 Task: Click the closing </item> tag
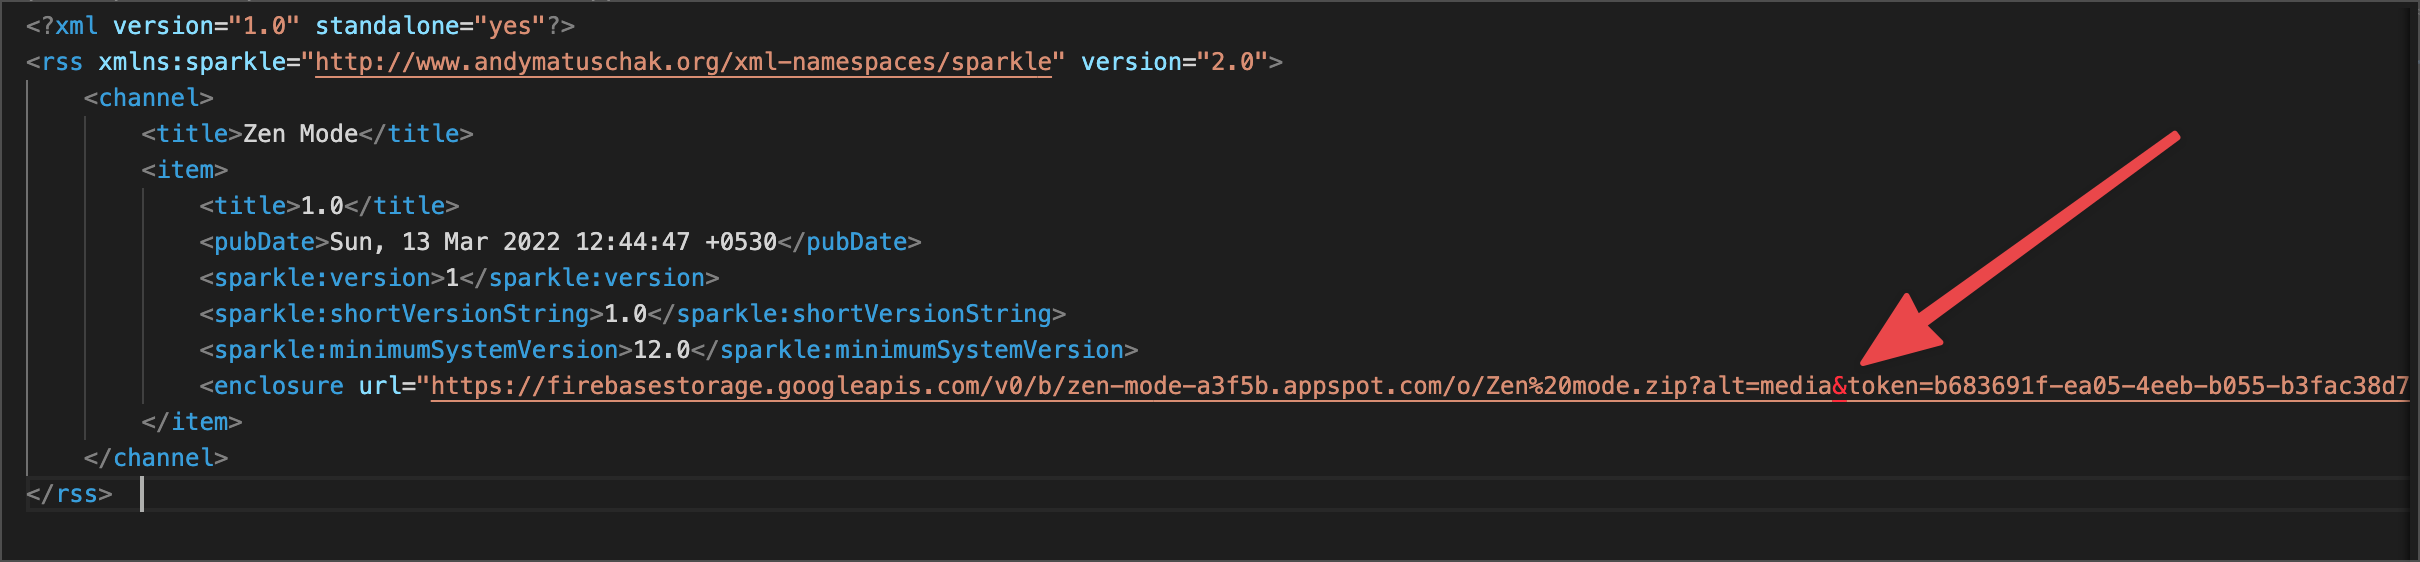click(192, 422)
